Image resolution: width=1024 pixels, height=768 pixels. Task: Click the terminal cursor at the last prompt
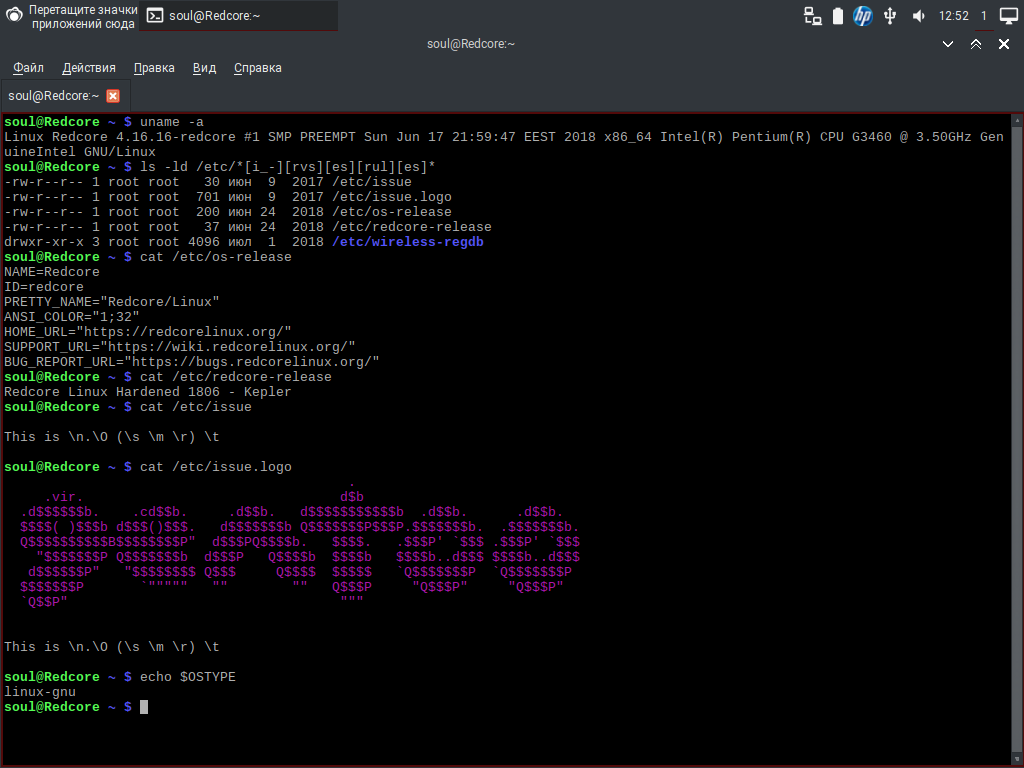point(144,707)
